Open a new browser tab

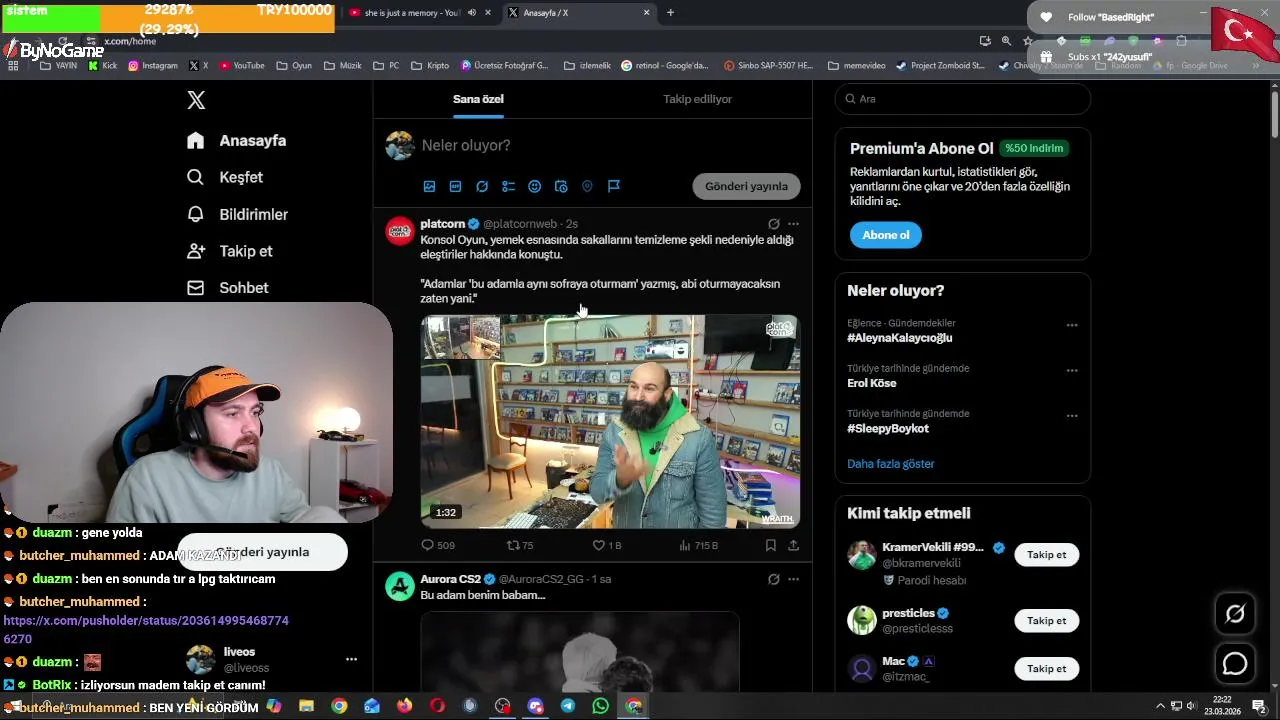[x=670, y=13]
